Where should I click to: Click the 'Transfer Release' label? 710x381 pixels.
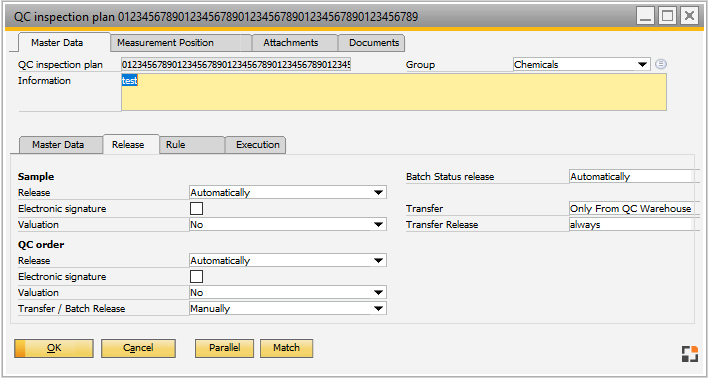[x=442, y=225]
